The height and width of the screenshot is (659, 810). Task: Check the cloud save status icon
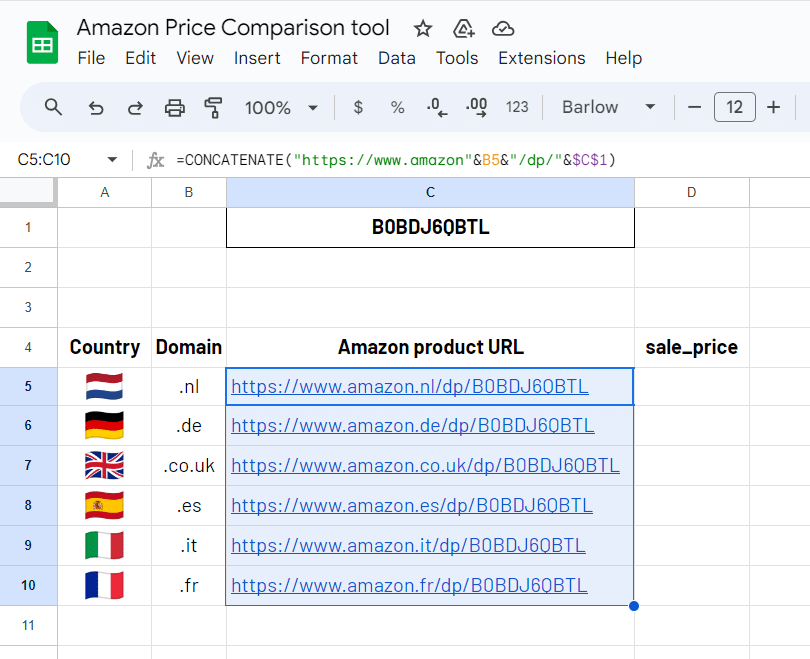tap(503, 28)
